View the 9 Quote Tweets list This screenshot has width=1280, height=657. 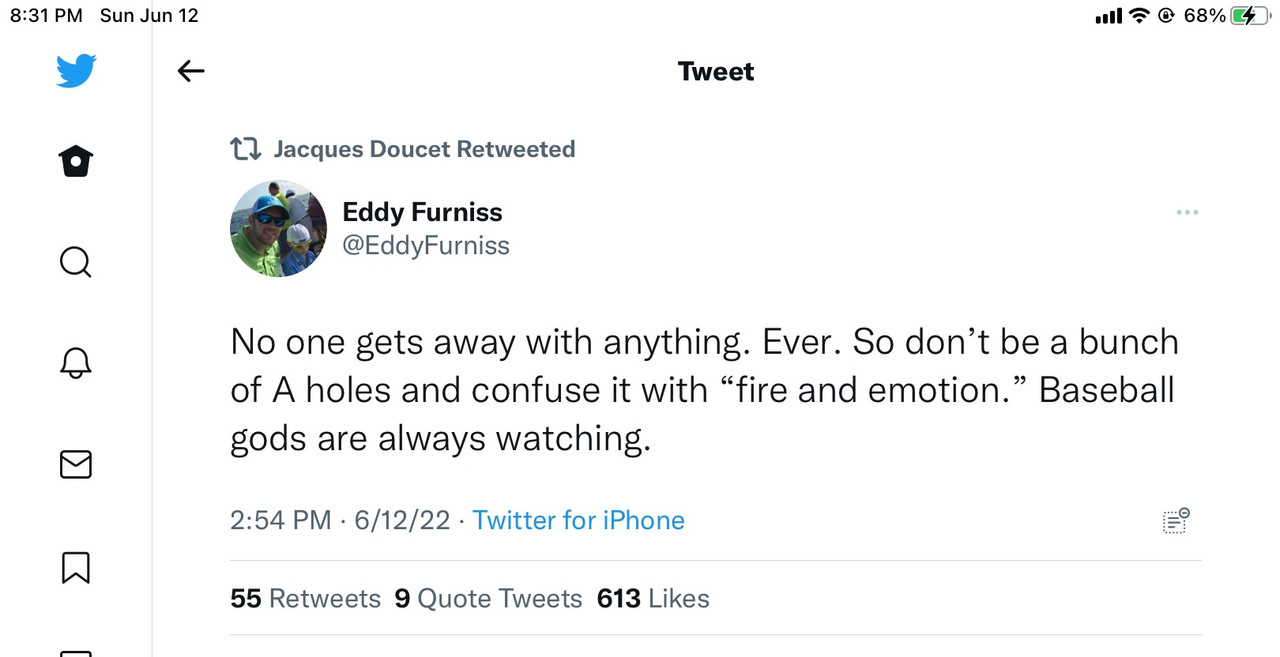tap(488, 598)
